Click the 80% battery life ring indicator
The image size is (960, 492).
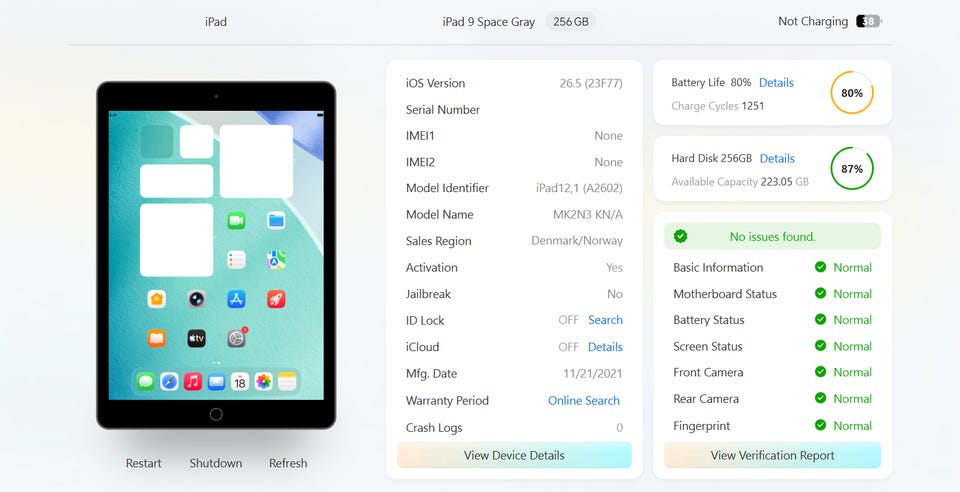point(852,93)
